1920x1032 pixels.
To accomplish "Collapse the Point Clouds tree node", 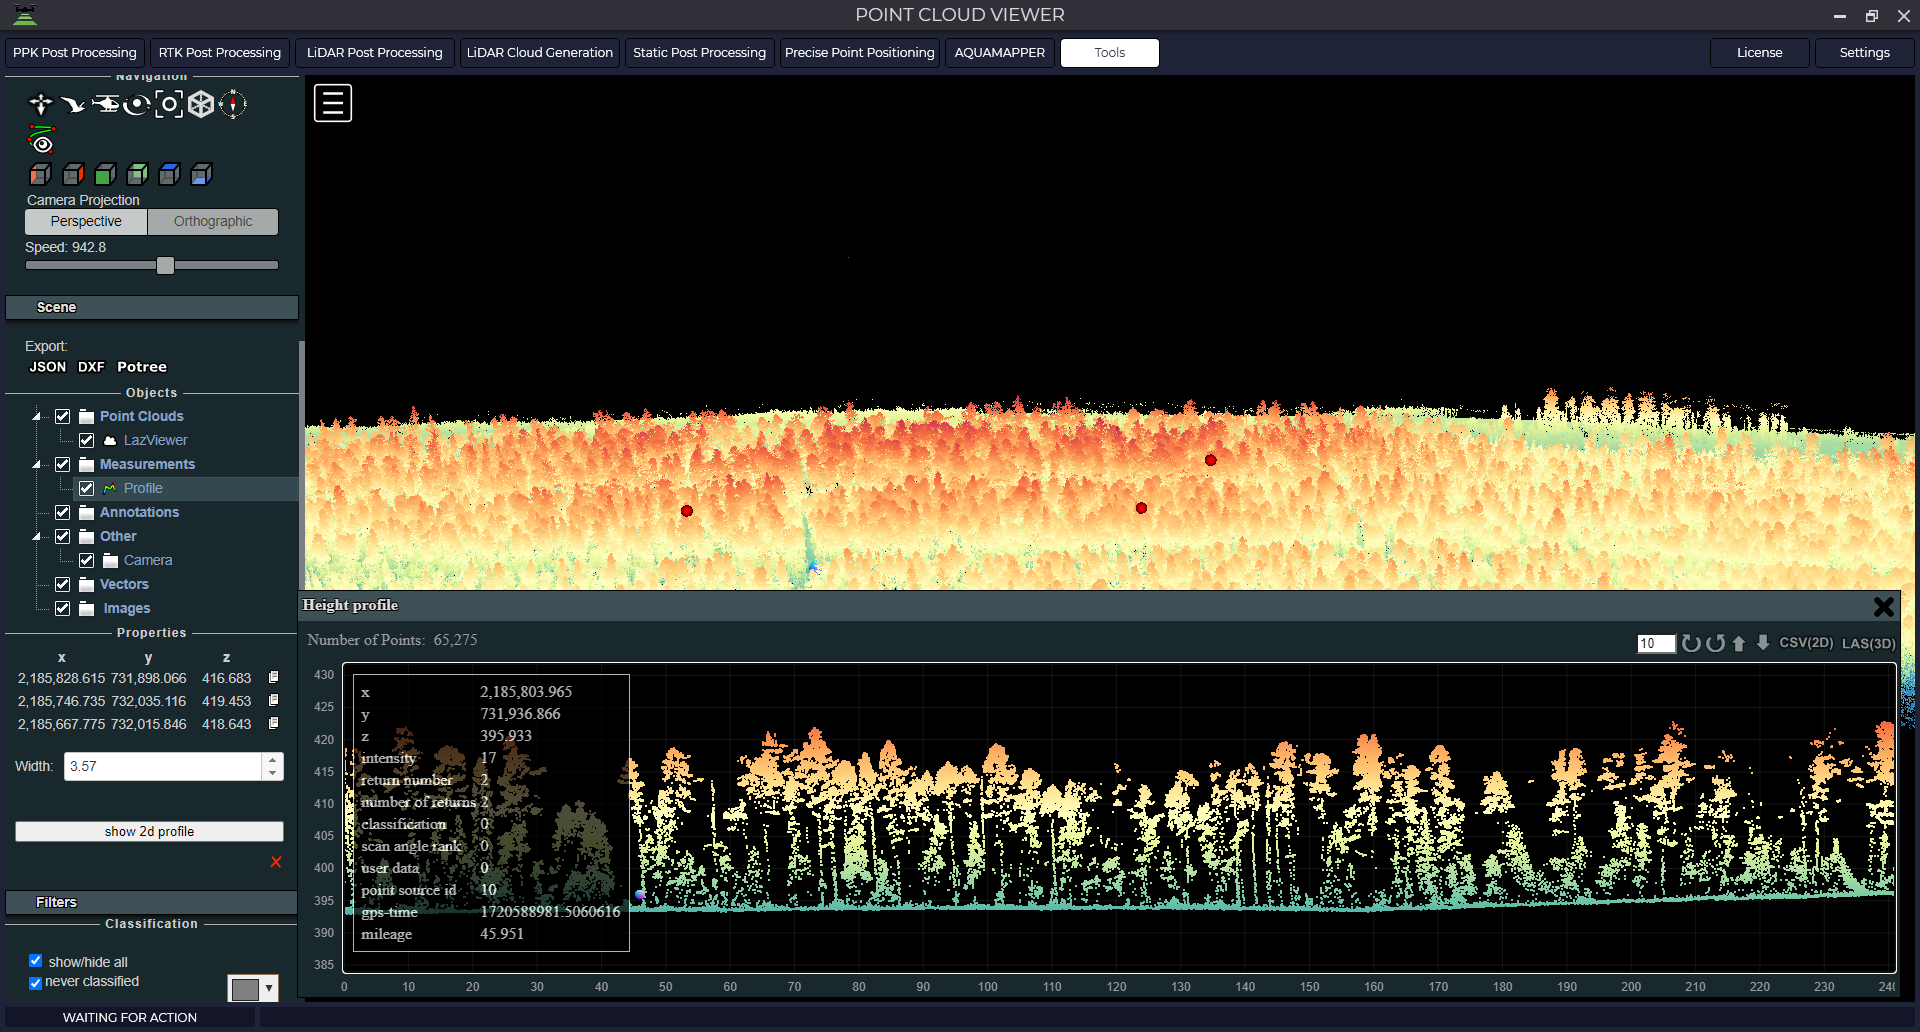I will [x=37, y=416].
